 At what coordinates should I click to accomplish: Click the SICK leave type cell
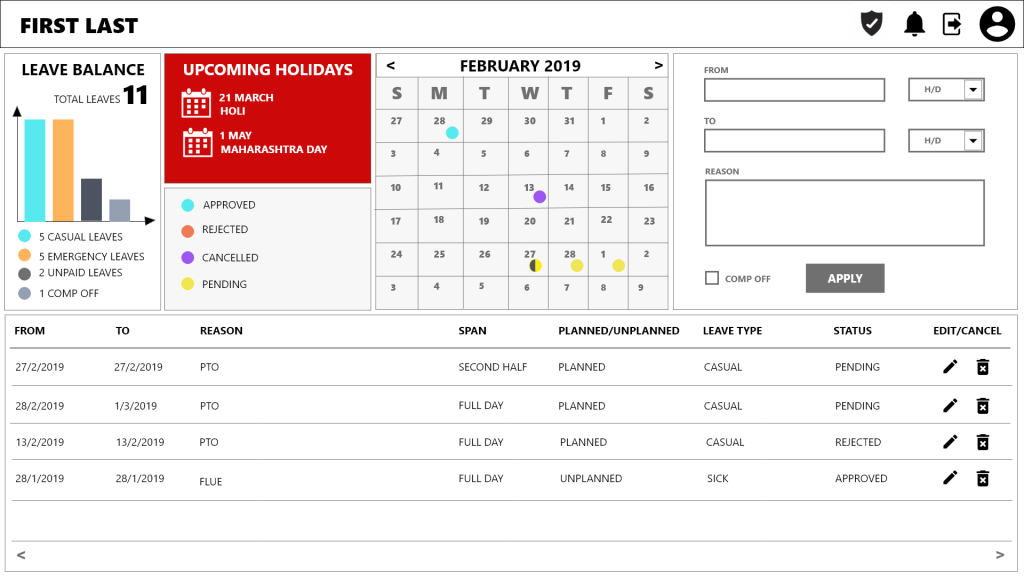pyautogui.click(x=717, y=479)
